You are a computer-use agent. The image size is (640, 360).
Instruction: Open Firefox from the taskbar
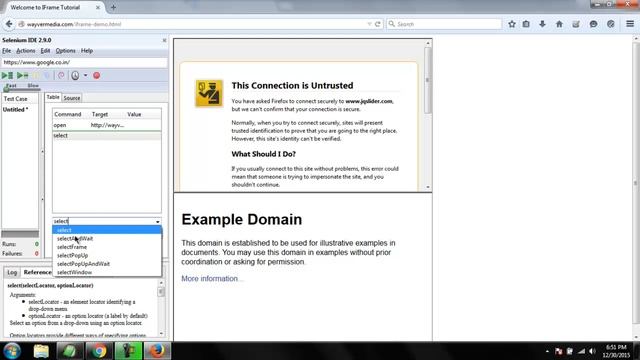pos(157,351)
